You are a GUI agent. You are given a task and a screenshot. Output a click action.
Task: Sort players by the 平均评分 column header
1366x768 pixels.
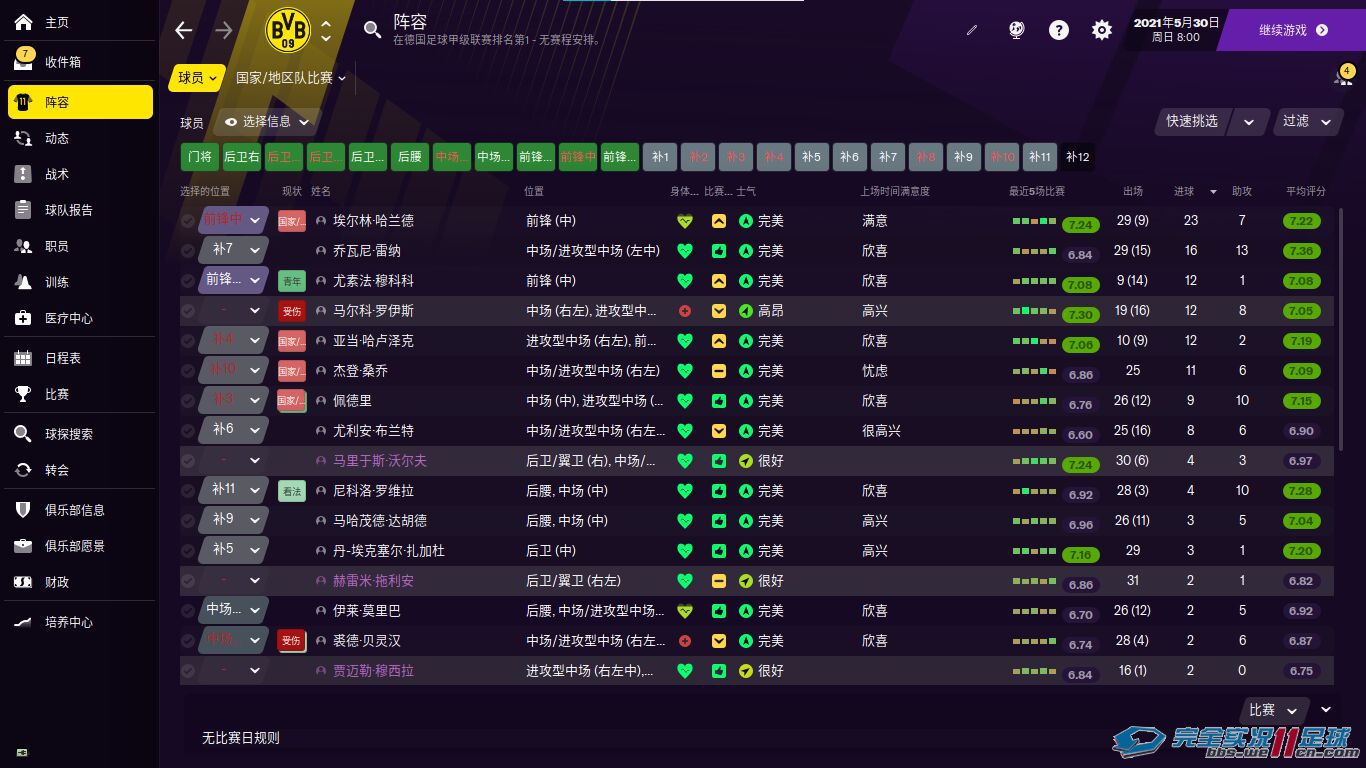click(x=1305, y=191)
